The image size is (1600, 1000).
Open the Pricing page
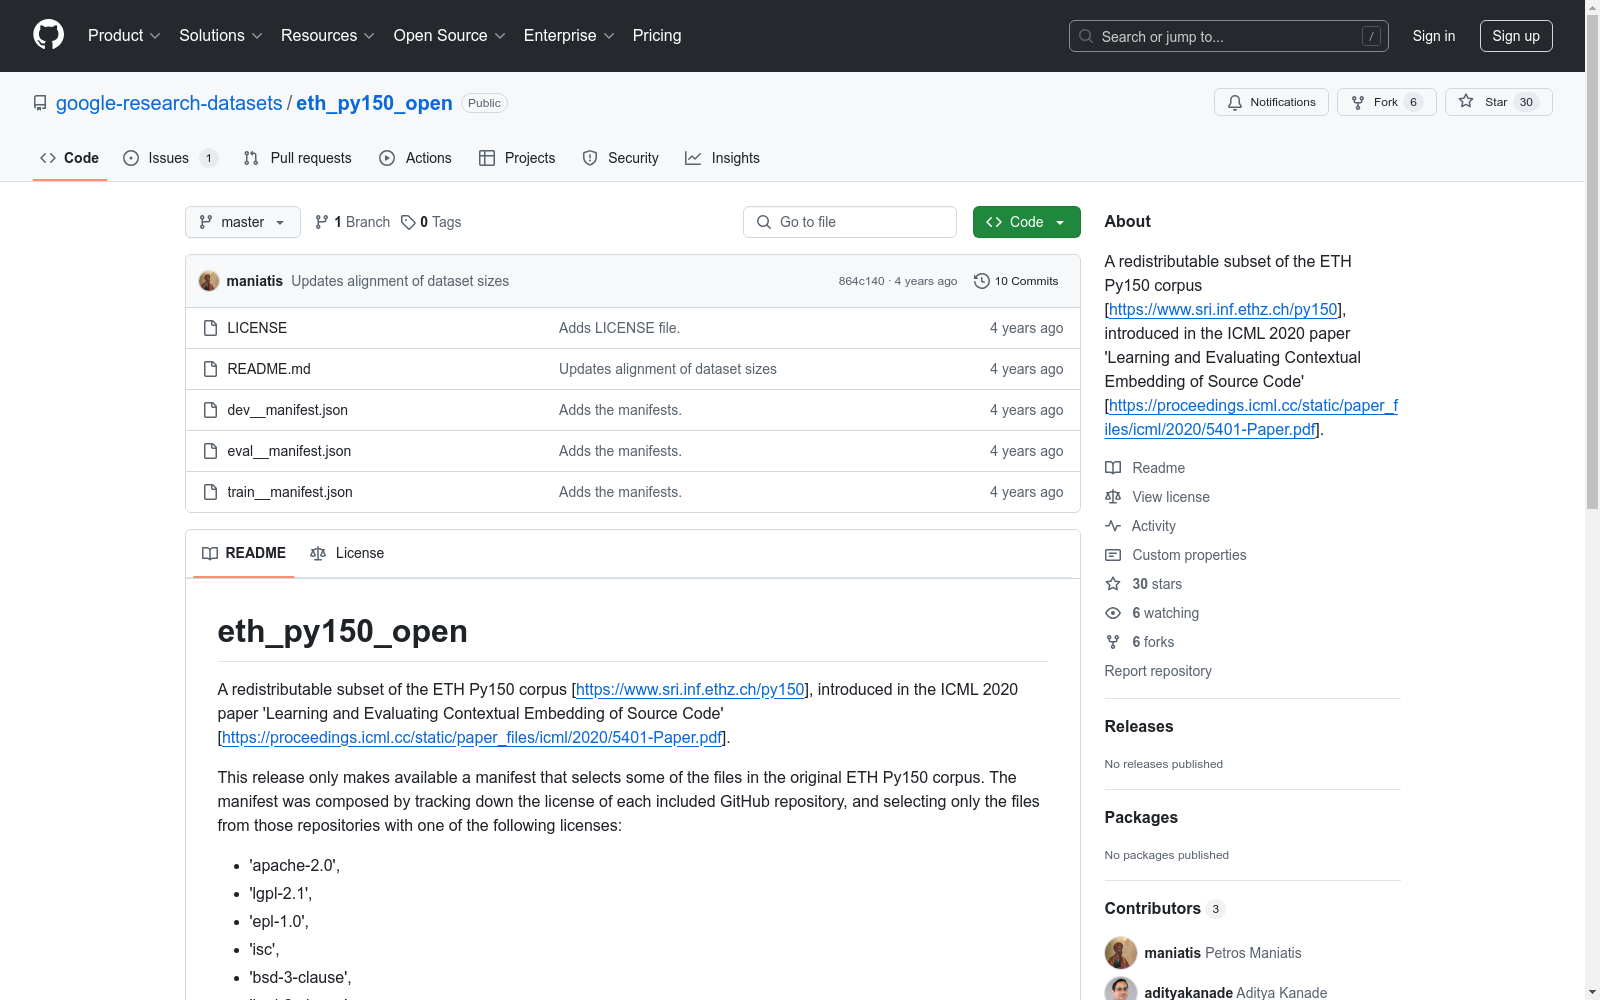pyautogui.click(x=657, y=35)
